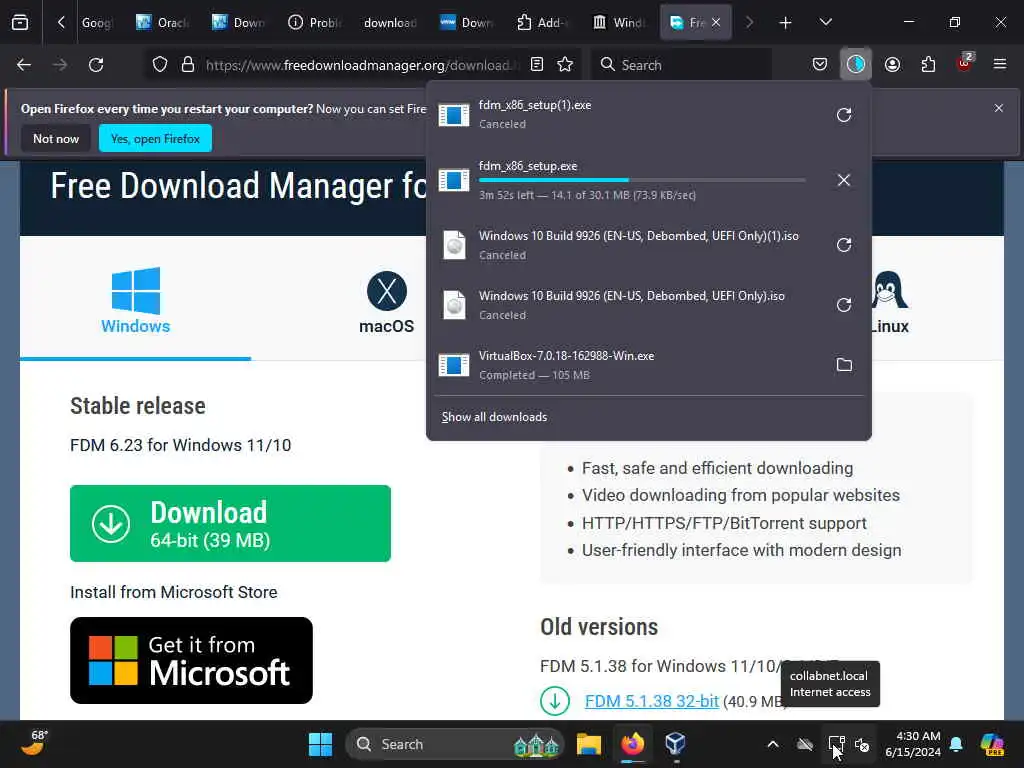Screen dimensions: 1024x768
Task: Close the active Free Download Manager tab
Action: point(716,23)
